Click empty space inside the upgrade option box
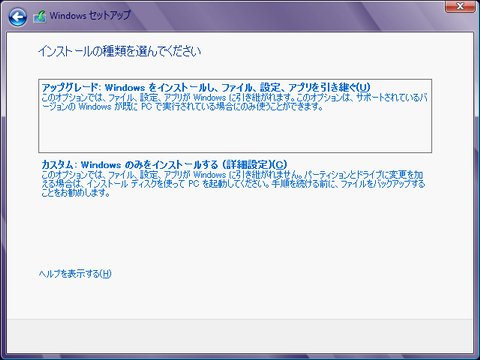Screen dimensions: 480x360 [235, 133]
